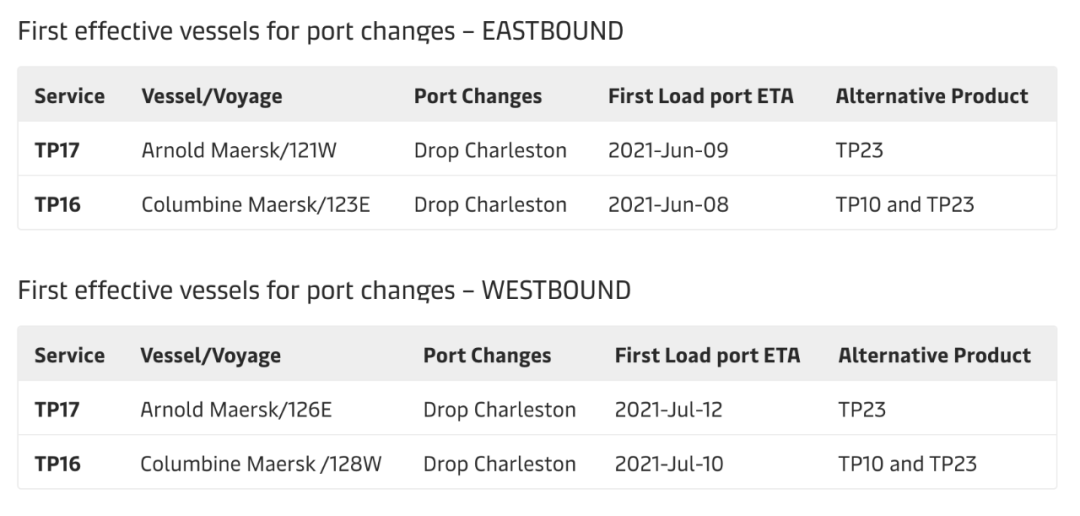
Task: Click TP16 service in the Westbound table
Action: coord(57,463)
